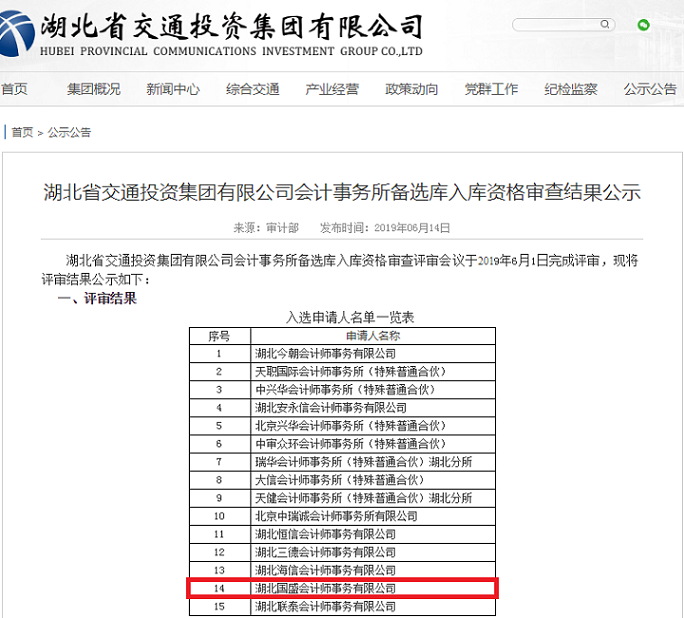Select 北京中瑞诚会计师事务所有限公司 cell
This screenshot has height=618, width=684.
tap(373, 516)
